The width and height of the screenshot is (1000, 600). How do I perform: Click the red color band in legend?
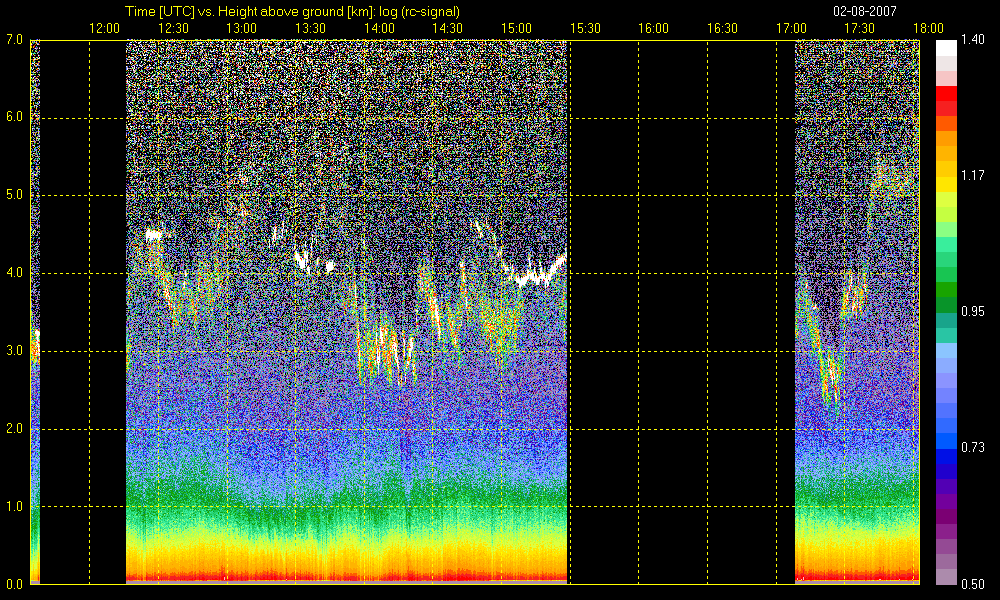tap(946, 94)
